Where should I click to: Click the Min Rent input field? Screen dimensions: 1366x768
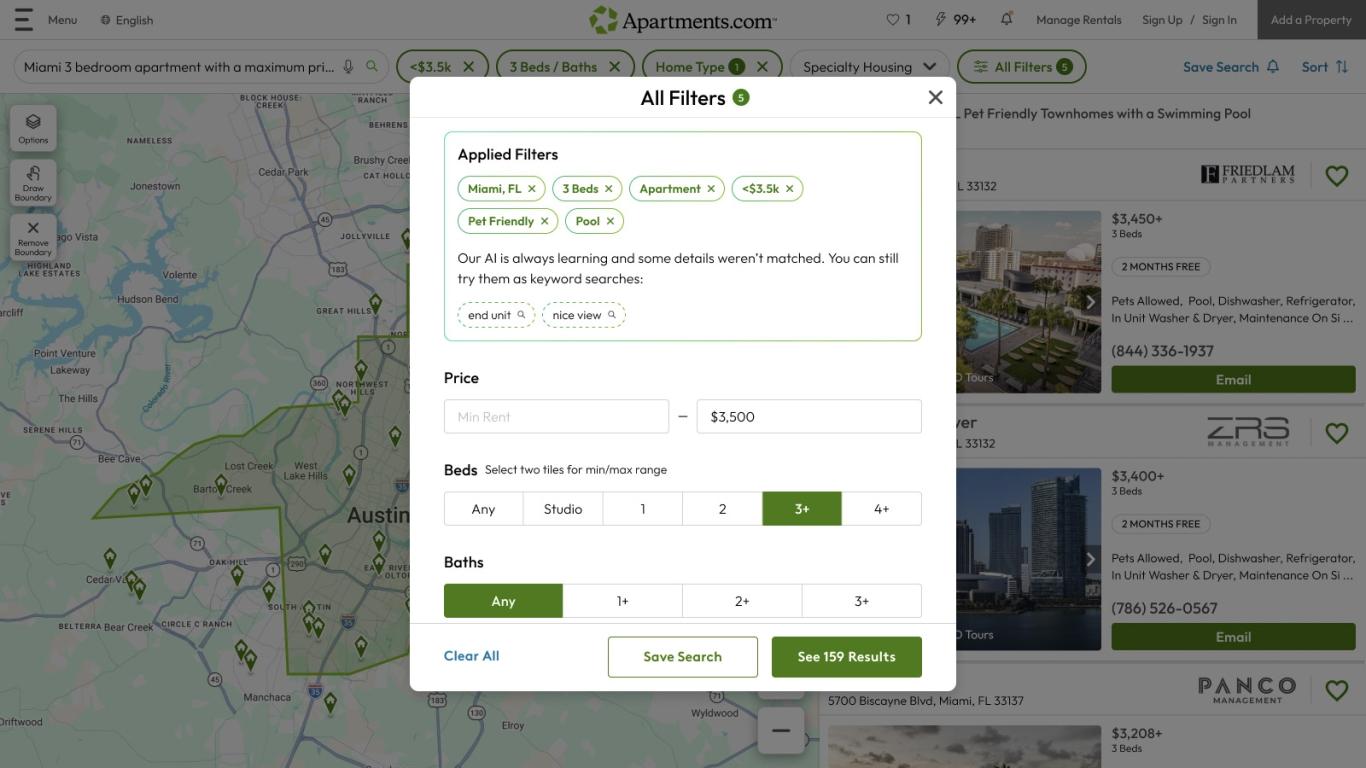pyautogui.click(x=556, y=416)
